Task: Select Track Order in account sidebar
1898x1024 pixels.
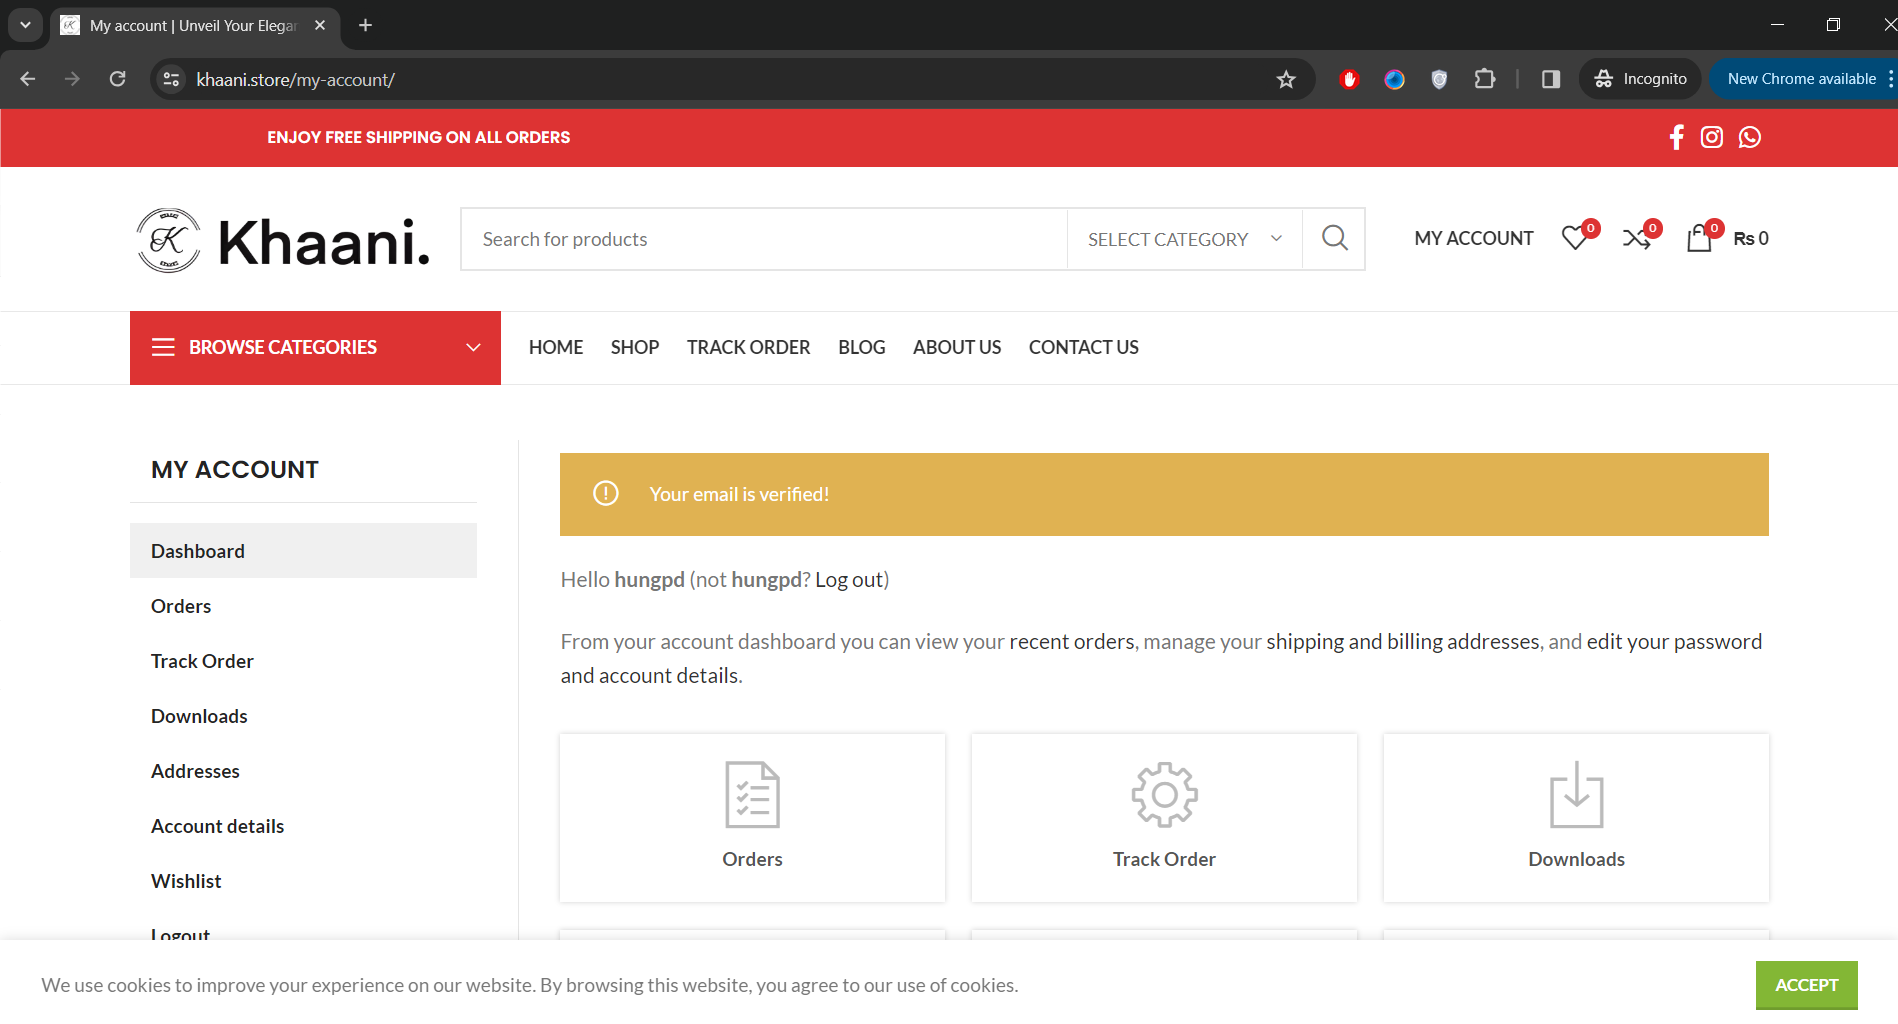Action: pos(303,661)
